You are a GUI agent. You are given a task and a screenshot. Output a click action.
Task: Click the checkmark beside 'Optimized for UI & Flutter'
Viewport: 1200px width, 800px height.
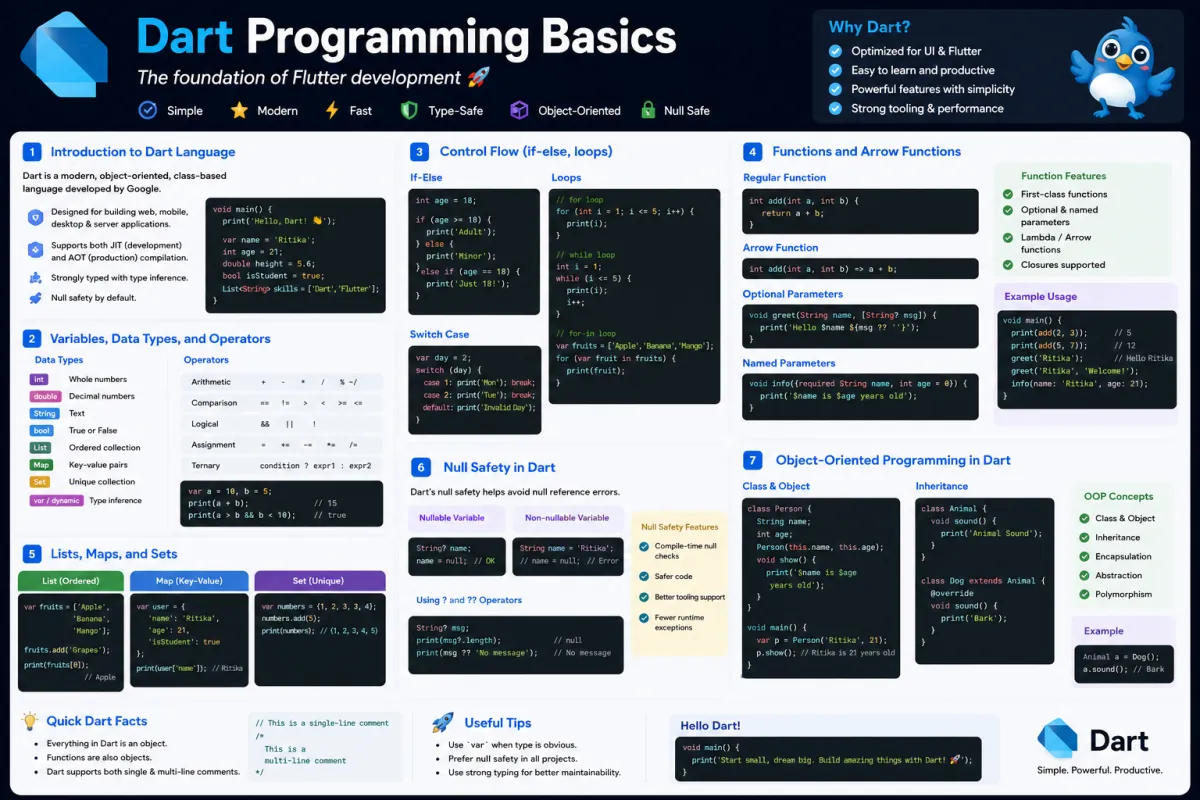pos(835,51)
